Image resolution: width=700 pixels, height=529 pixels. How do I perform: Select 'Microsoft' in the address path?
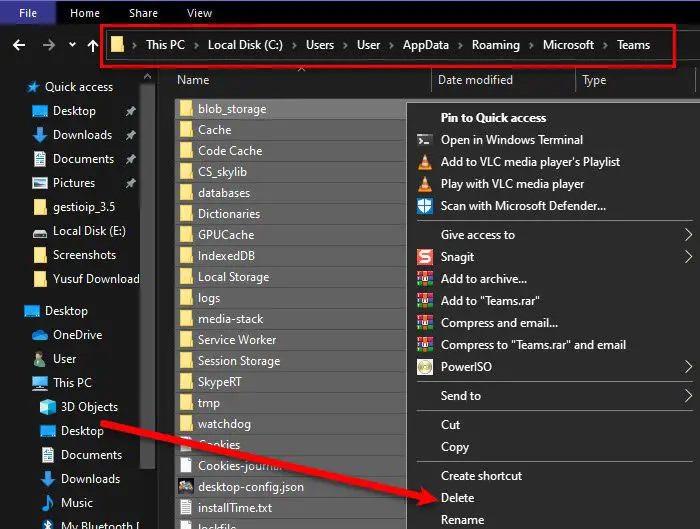(568, 45)
